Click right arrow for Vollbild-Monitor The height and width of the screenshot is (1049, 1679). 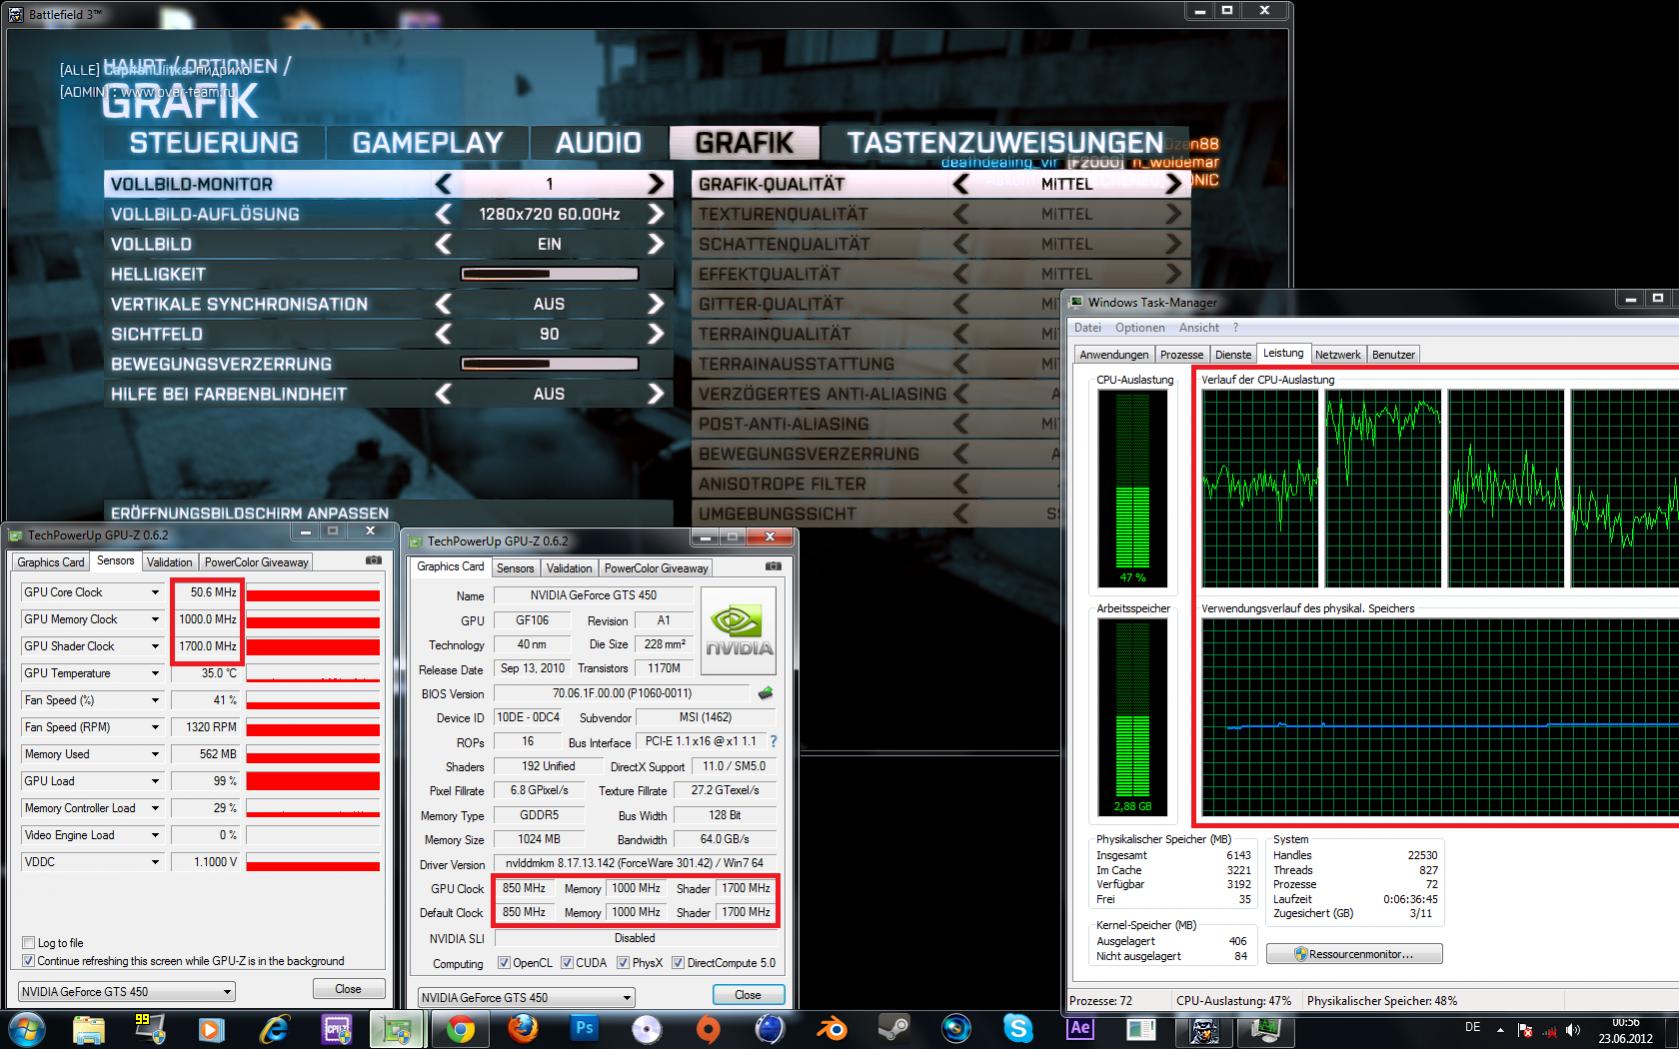click(x=656, y=184)
